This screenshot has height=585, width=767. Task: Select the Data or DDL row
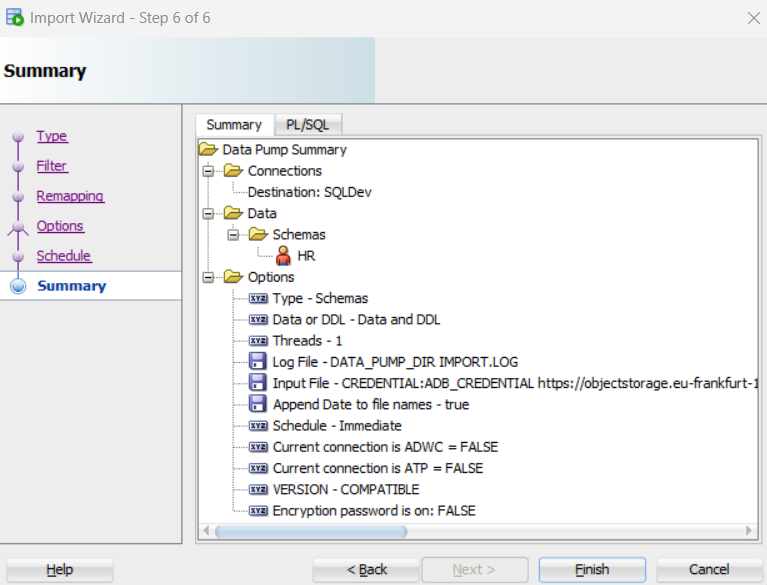pos(356,319)
